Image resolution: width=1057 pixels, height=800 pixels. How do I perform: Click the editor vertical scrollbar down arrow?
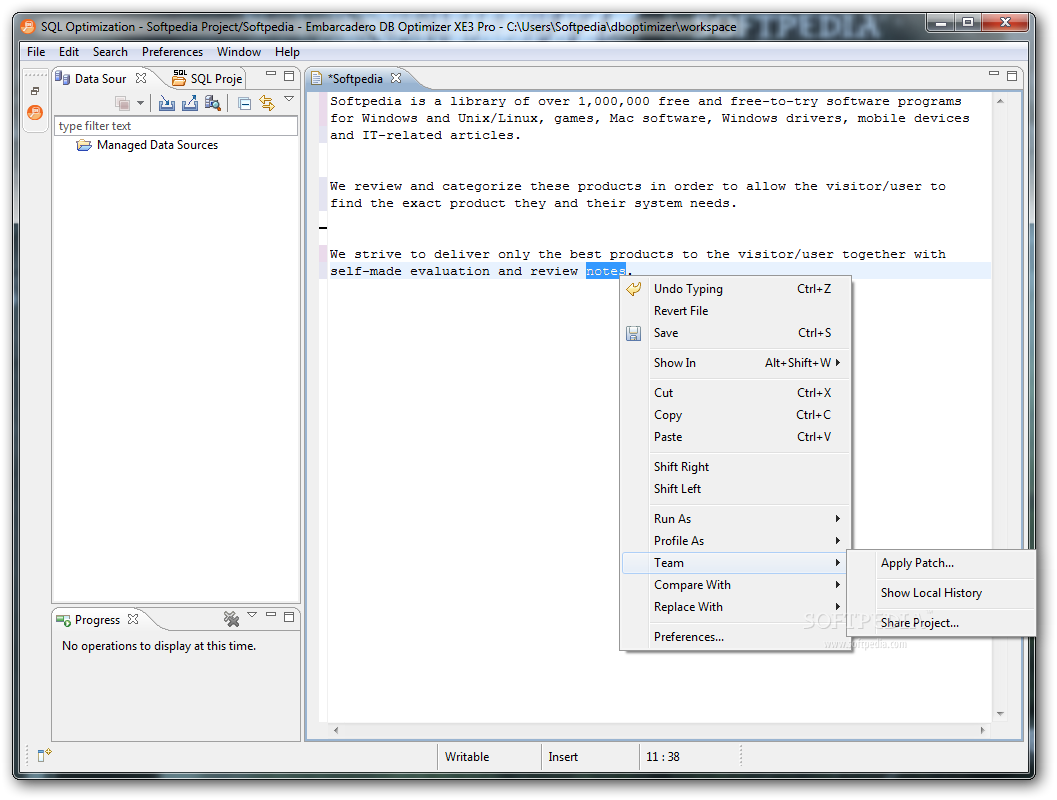coord(1000,714)
